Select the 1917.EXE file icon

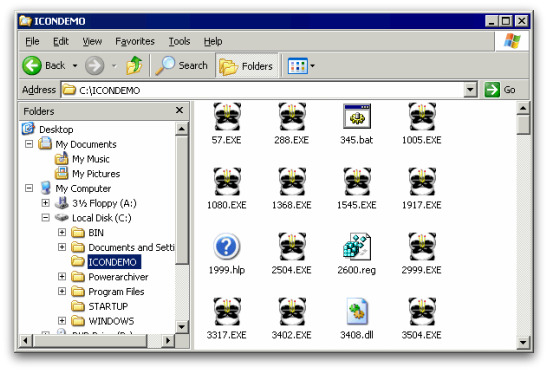pyautogui.click(x=422, y=182)
